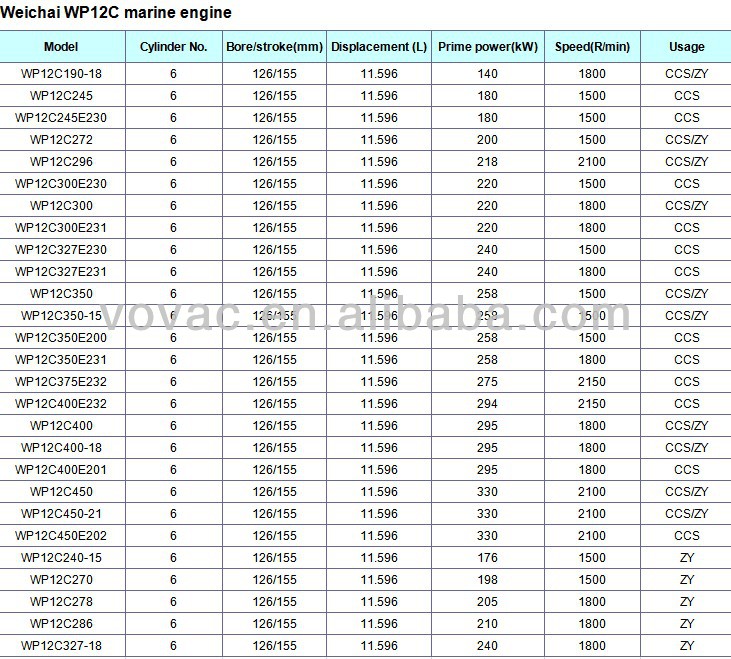Click prime power value 198

click(487, 579)
